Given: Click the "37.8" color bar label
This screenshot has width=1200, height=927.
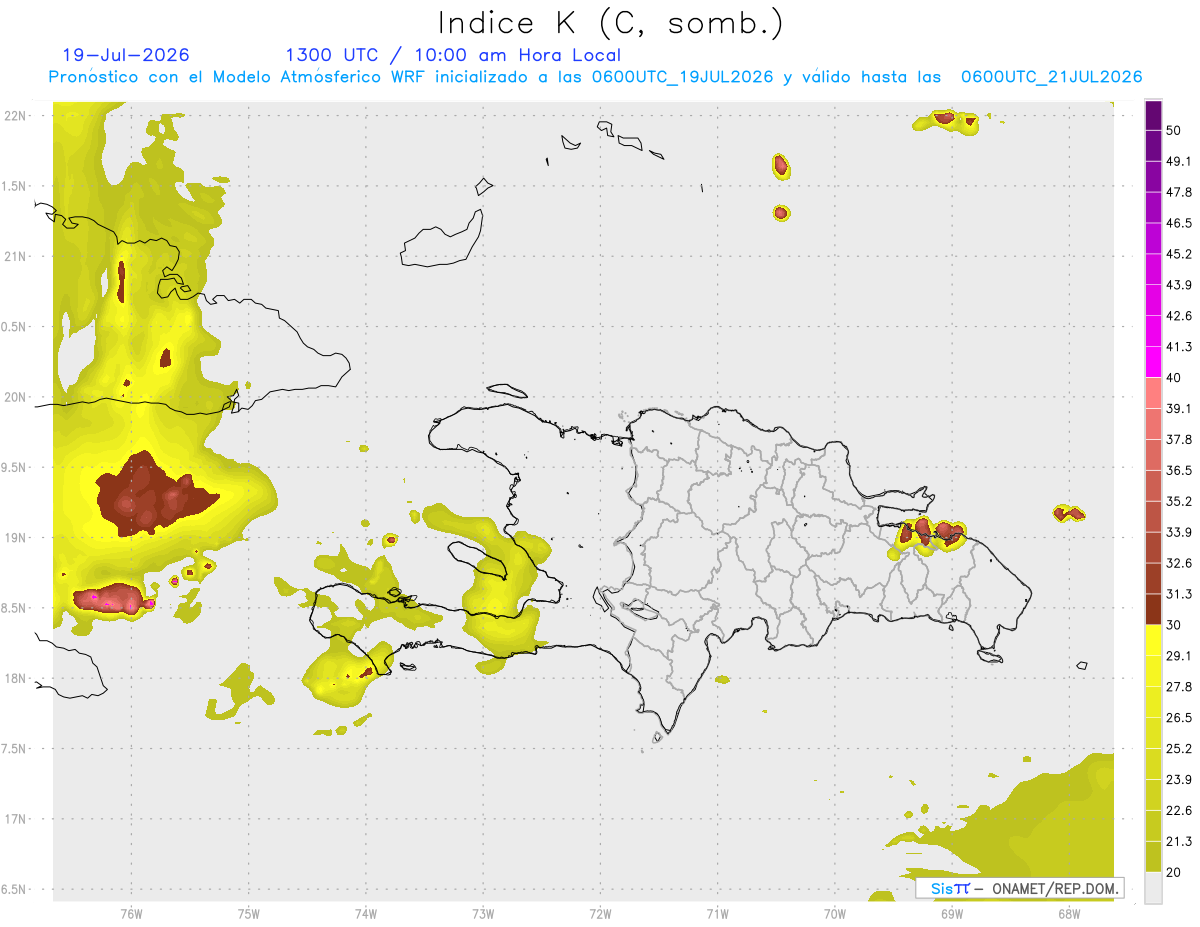Looking at the screenshot, I should tap(1179, 439).
